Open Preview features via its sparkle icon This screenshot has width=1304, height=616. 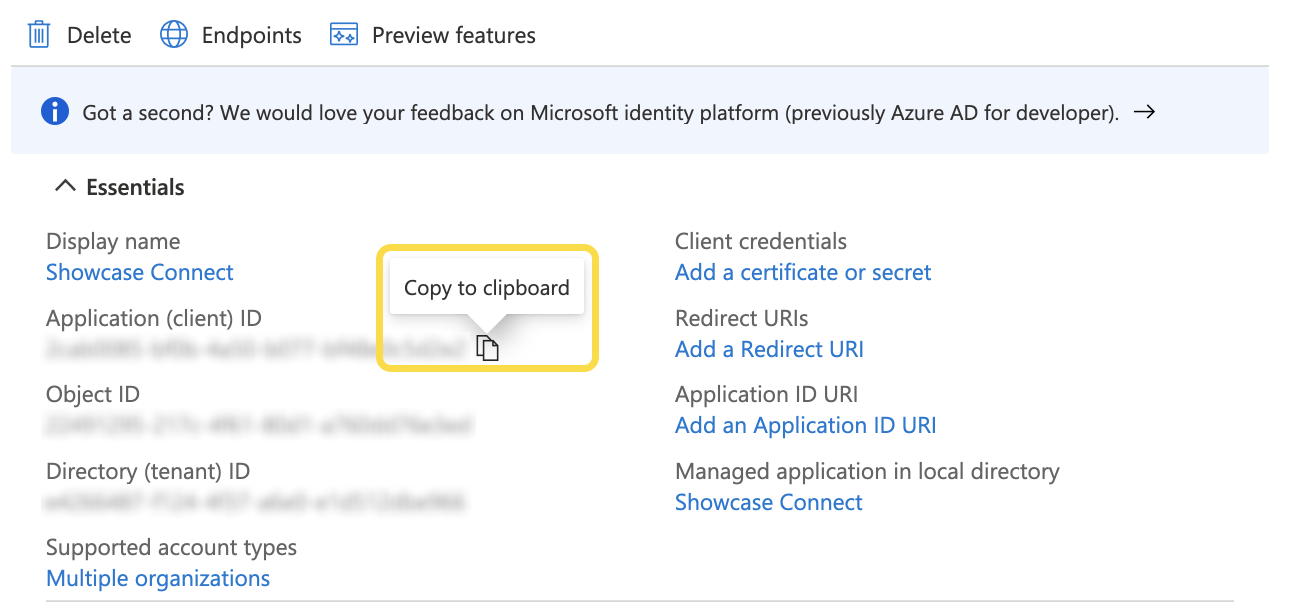[342, 33]
